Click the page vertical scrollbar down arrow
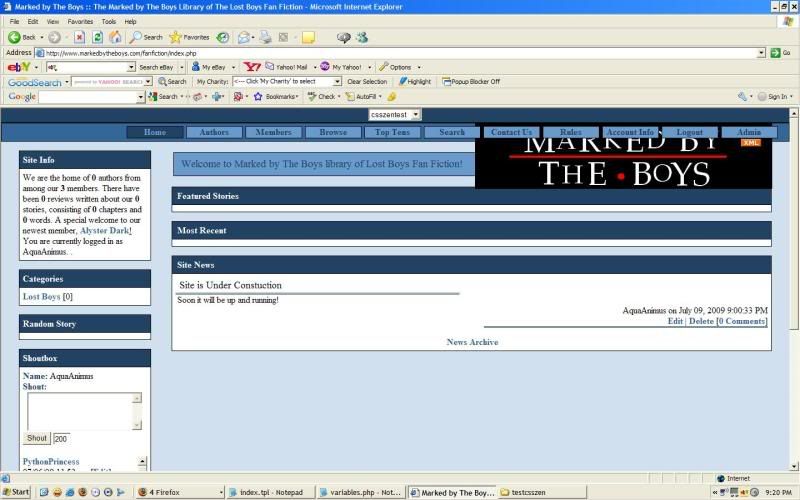Screen dimensions: 800x500 click(794, 466)
